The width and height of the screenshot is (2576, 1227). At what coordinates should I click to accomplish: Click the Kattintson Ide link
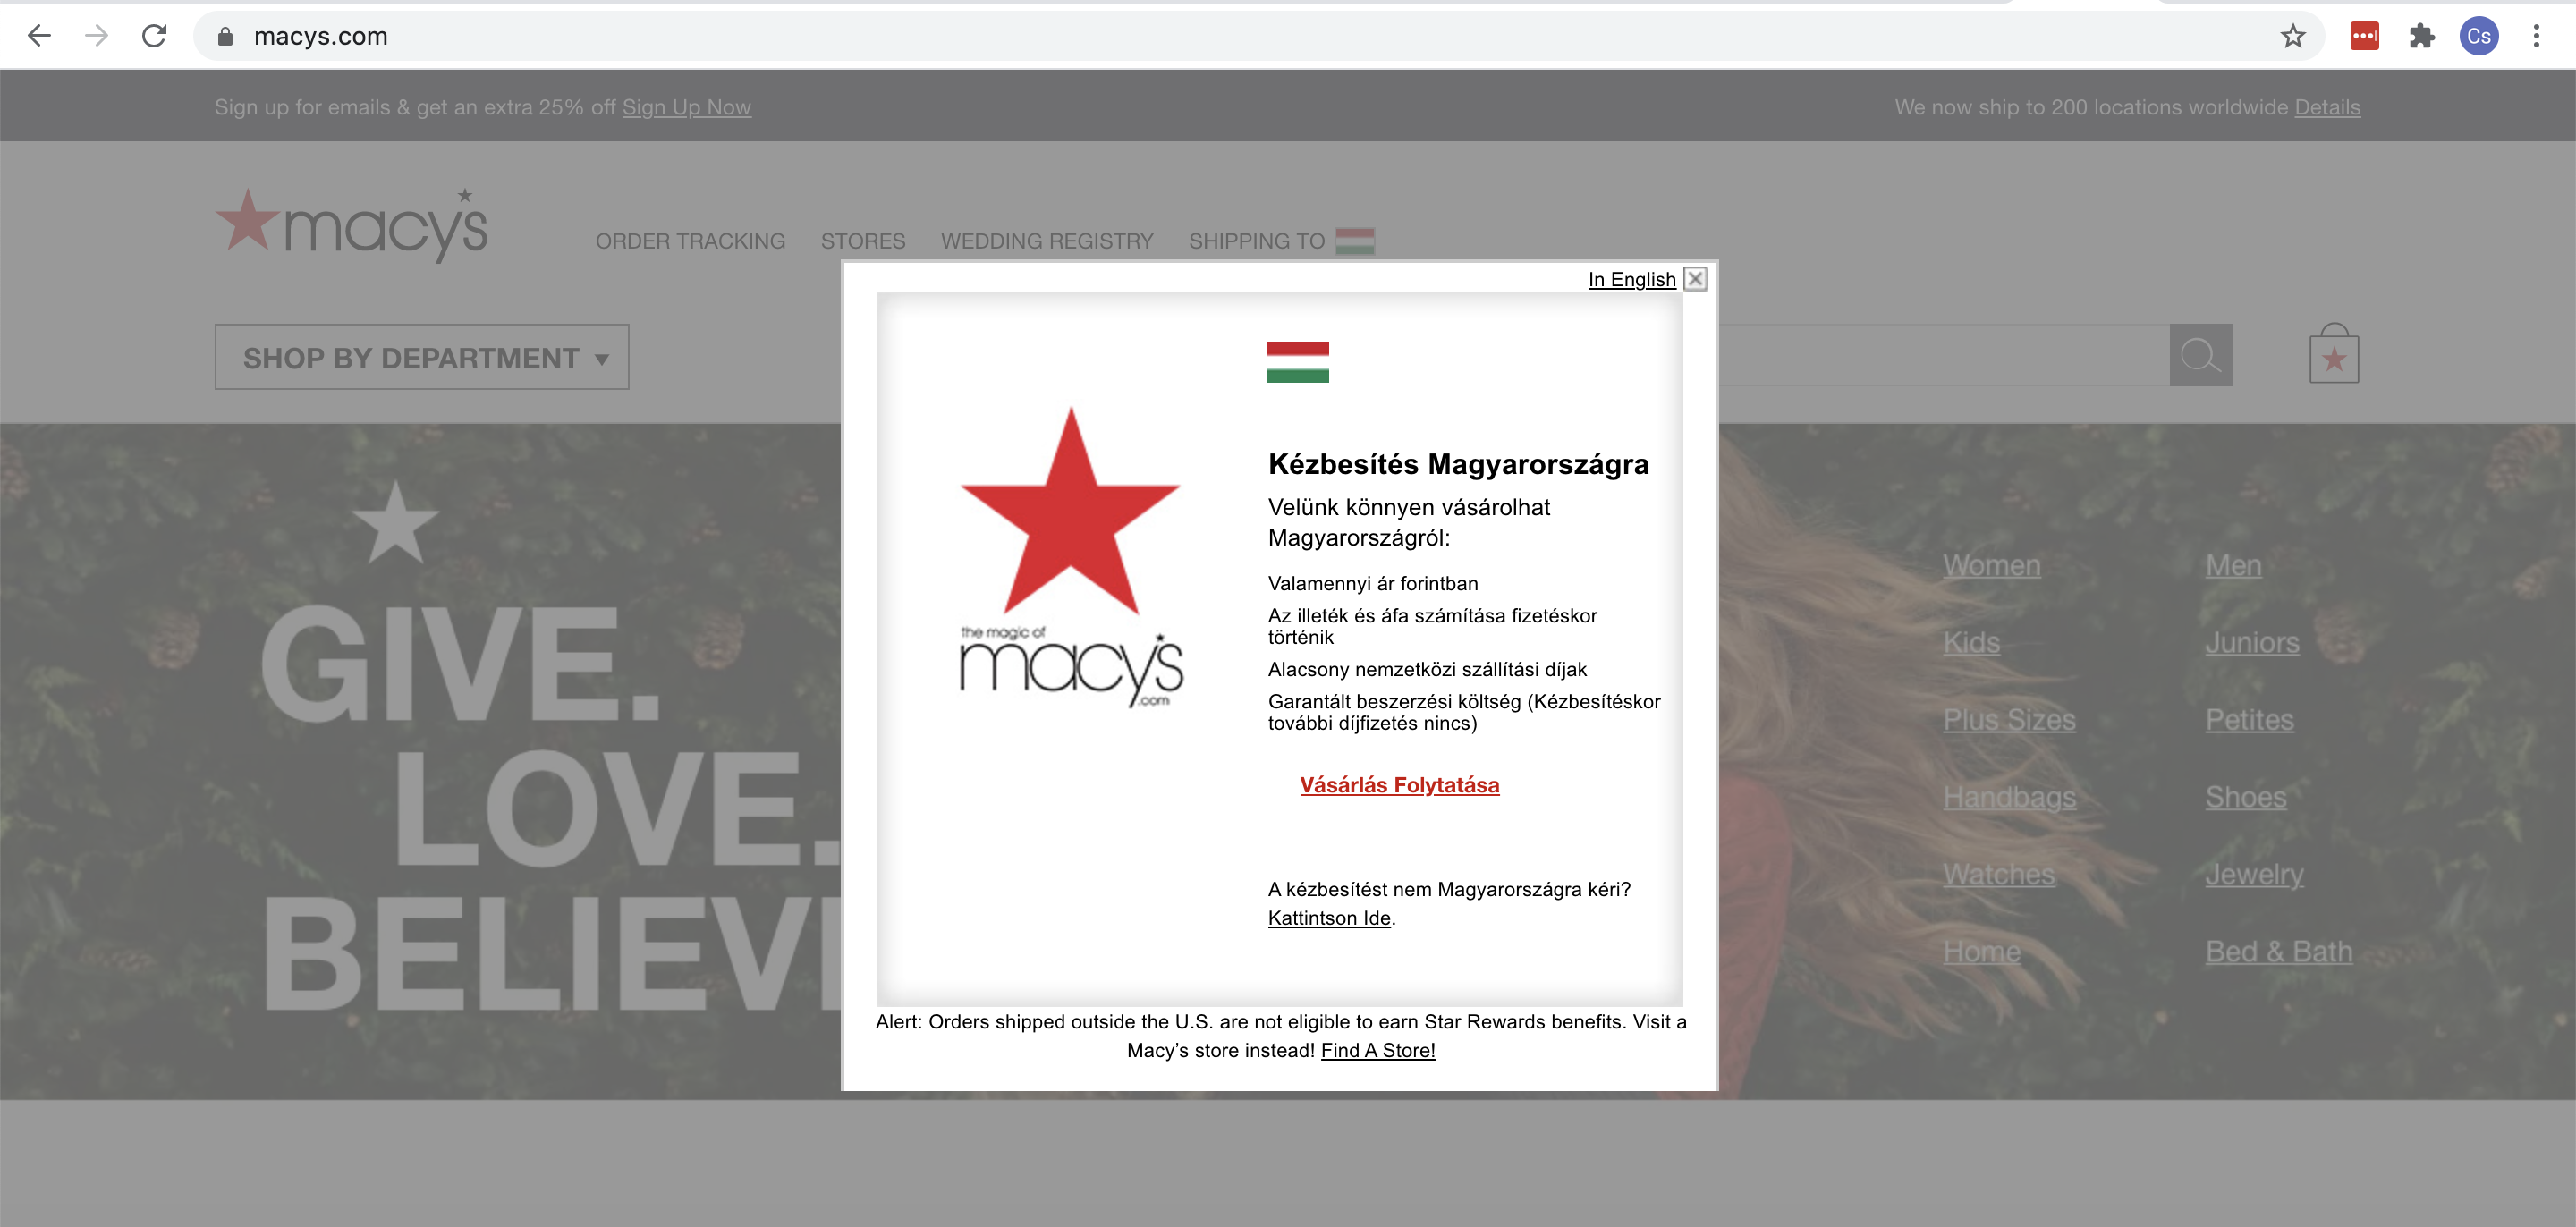pyautogui.click(x=1329, y=918)
